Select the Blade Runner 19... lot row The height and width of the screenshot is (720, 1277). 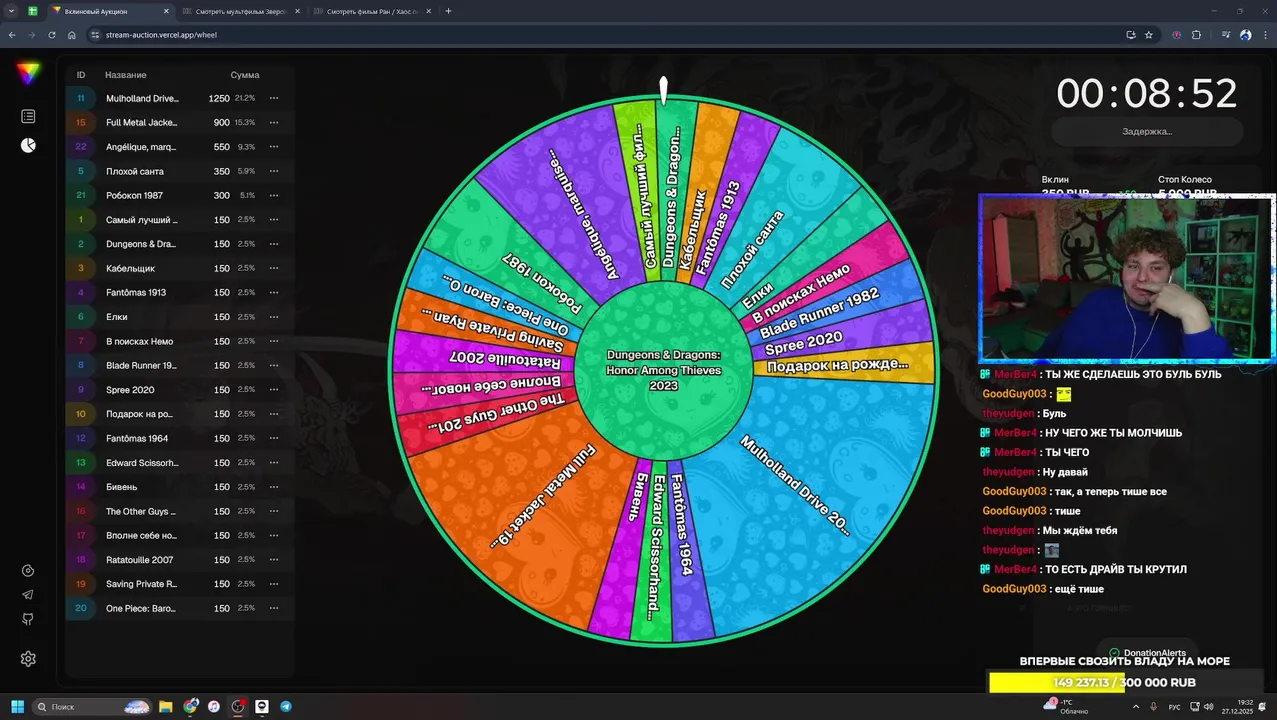(180, 365)
